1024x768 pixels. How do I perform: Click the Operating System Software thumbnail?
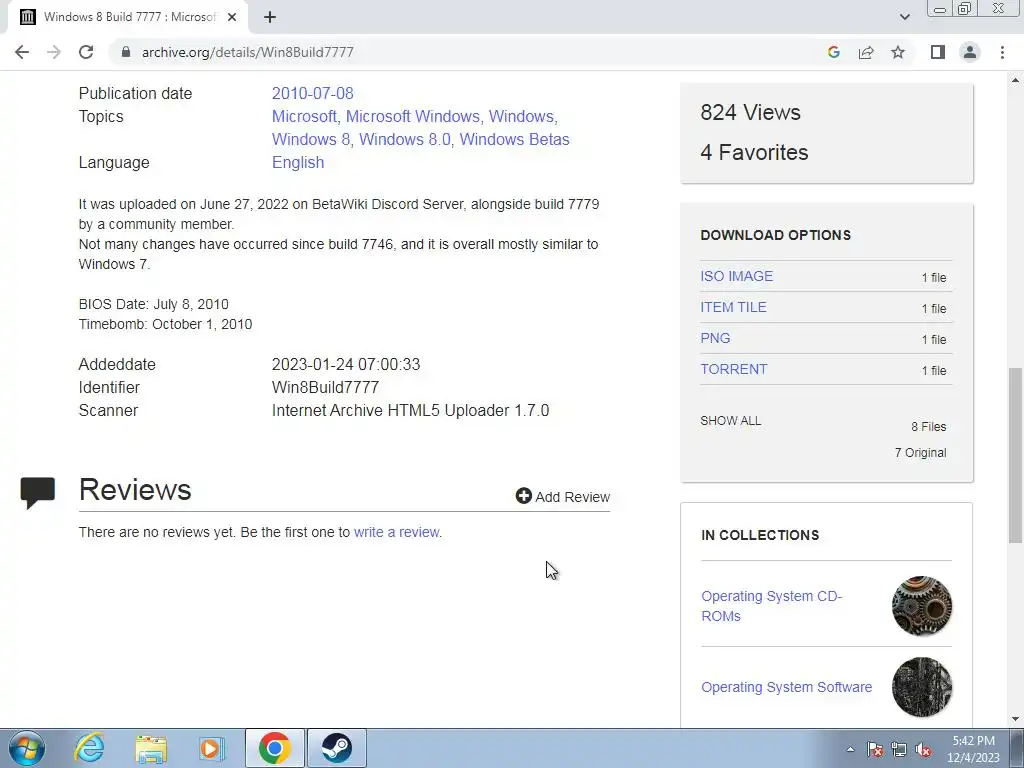pos(921,687)
